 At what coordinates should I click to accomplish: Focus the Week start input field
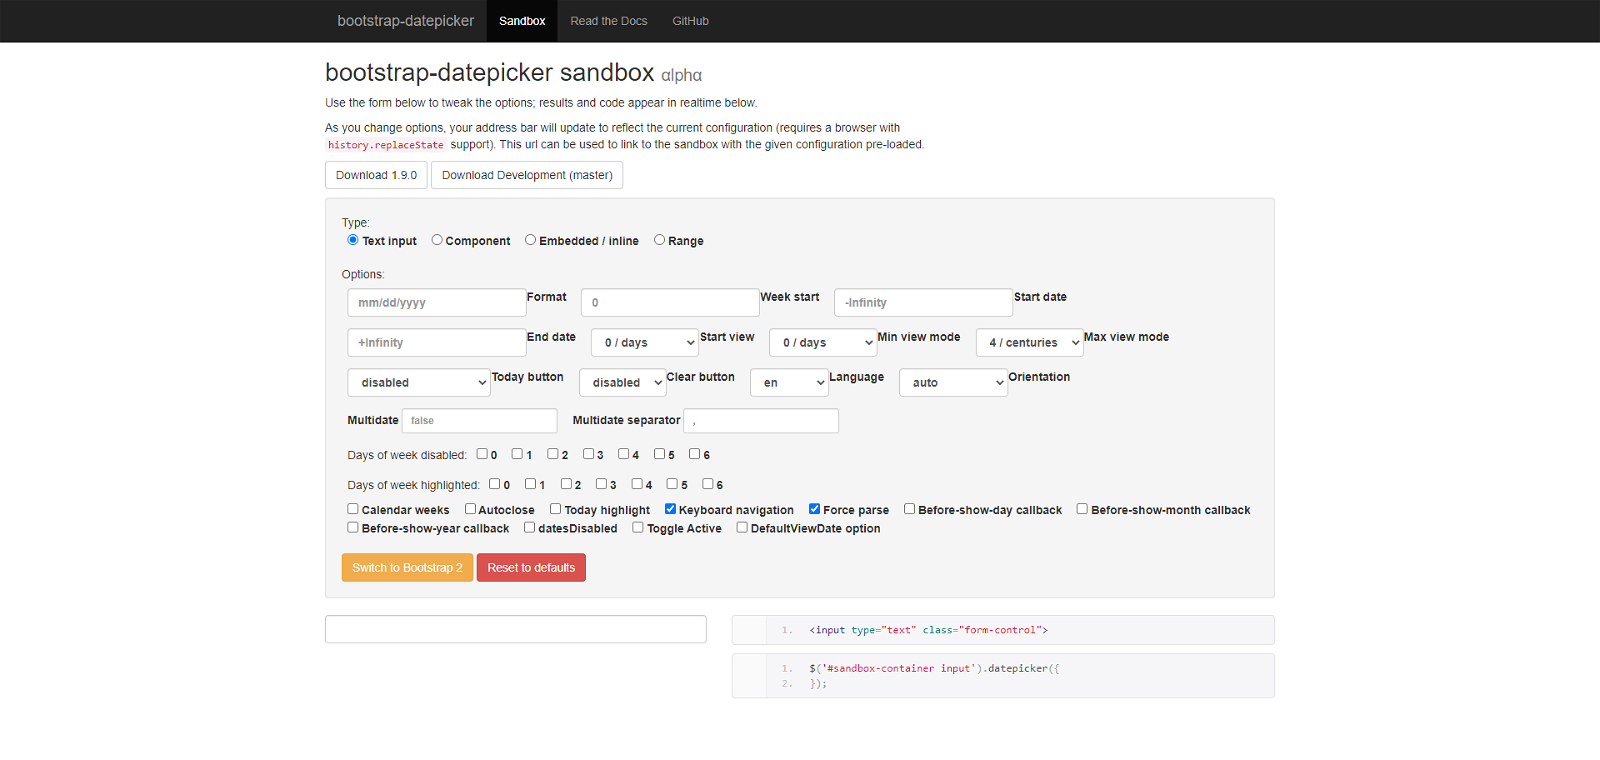(x=670, y=303)
